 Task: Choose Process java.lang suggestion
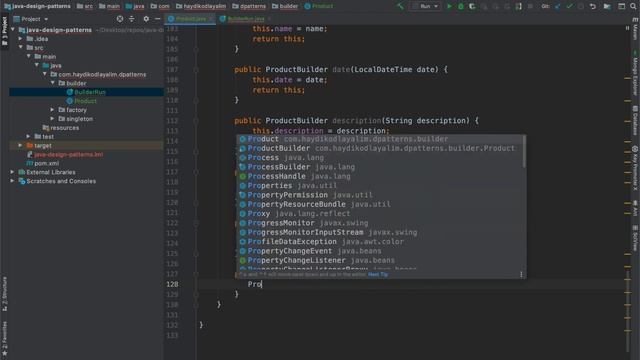pos(380,158)
